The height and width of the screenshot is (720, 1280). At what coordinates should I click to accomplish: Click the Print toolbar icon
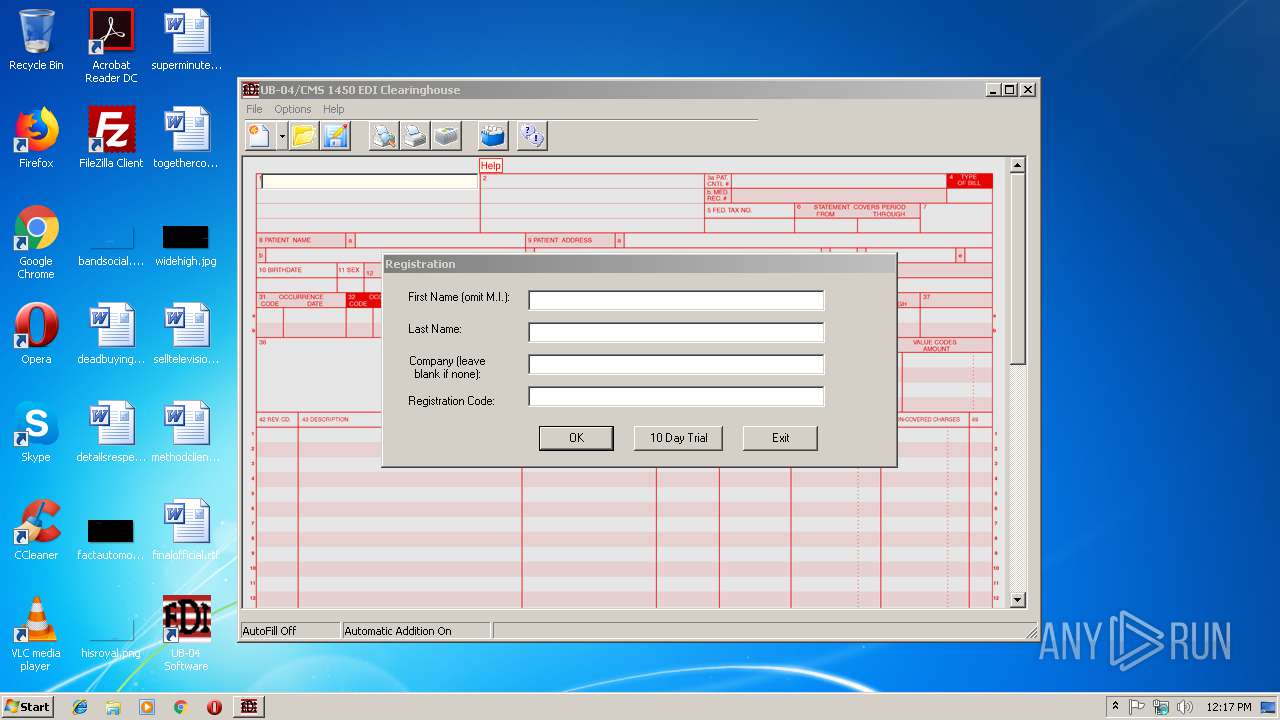coord(414,136)
